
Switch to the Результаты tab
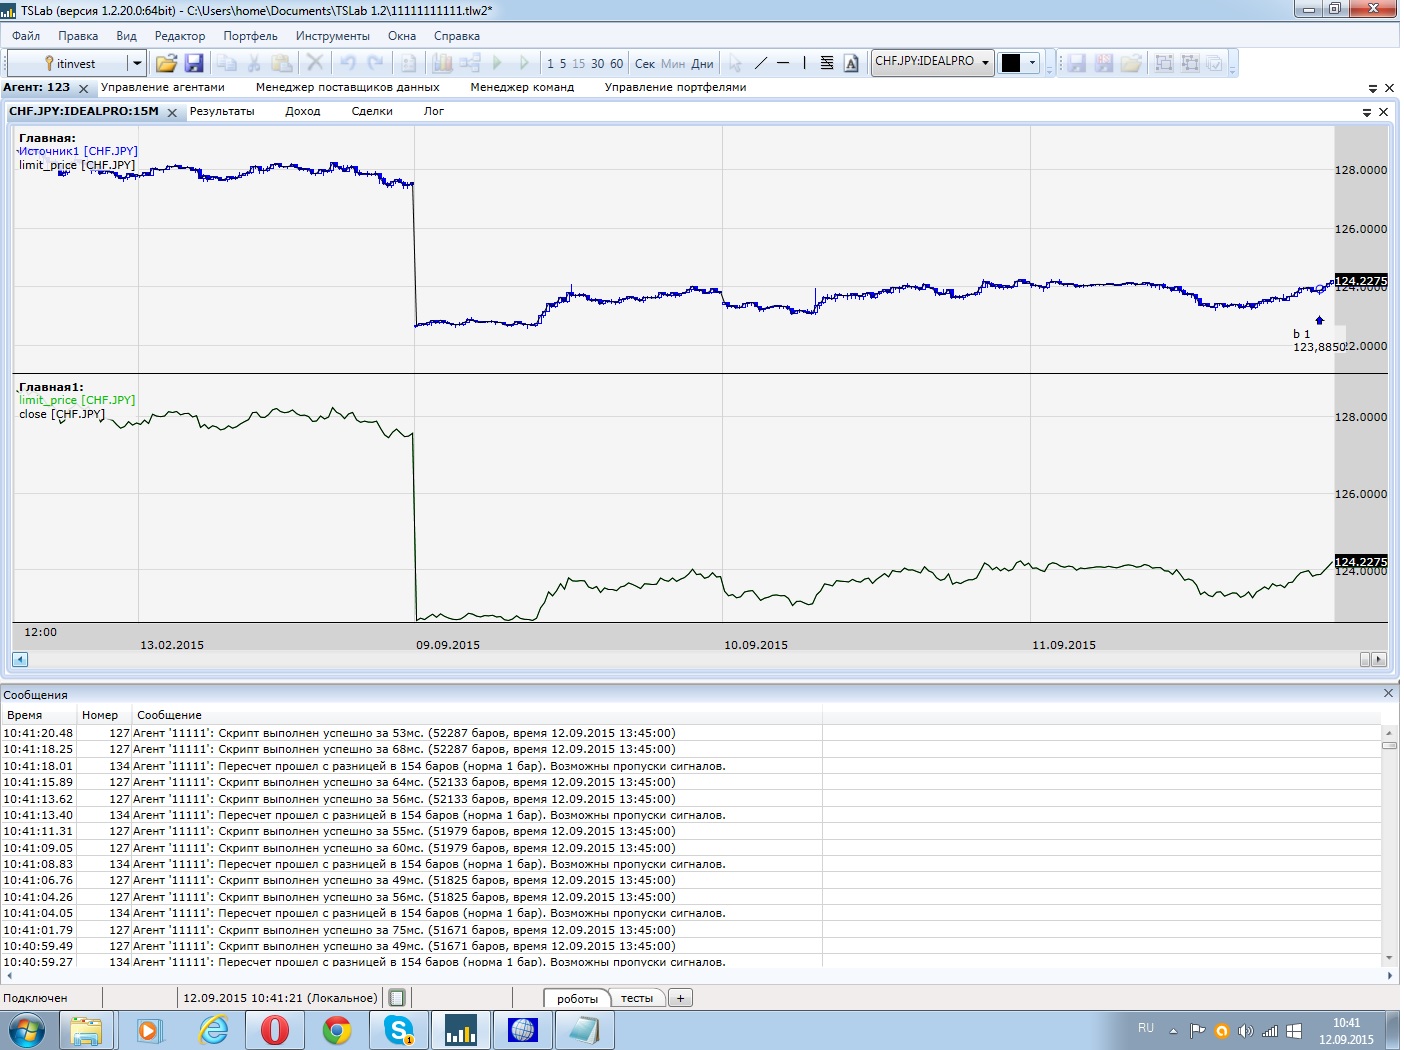click(x=222, y=111)
